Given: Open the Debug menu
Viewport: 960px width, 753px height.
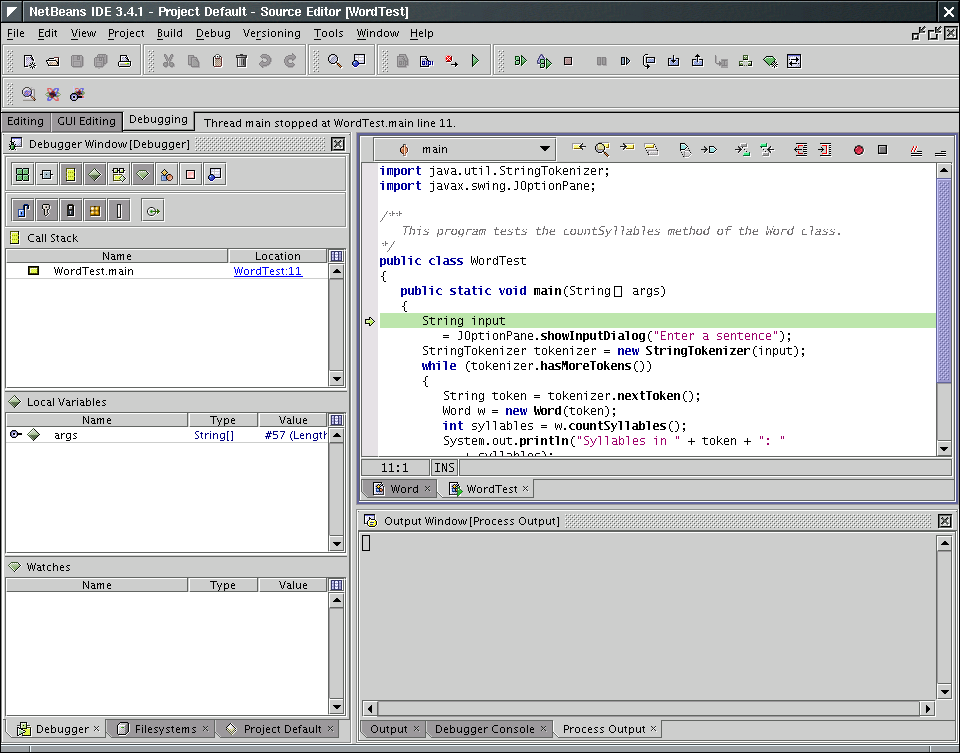Looking at the screenshot, I should [x=213, y=33].
